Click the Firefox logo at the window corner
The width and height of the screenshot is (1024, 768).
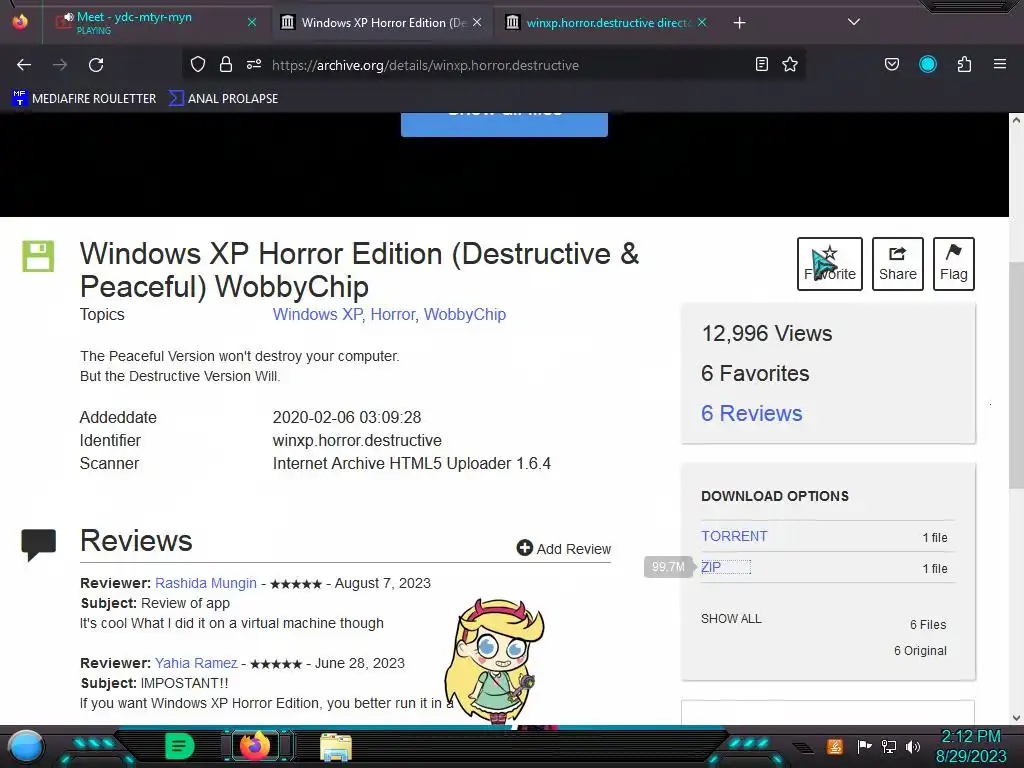pos(20,22)
